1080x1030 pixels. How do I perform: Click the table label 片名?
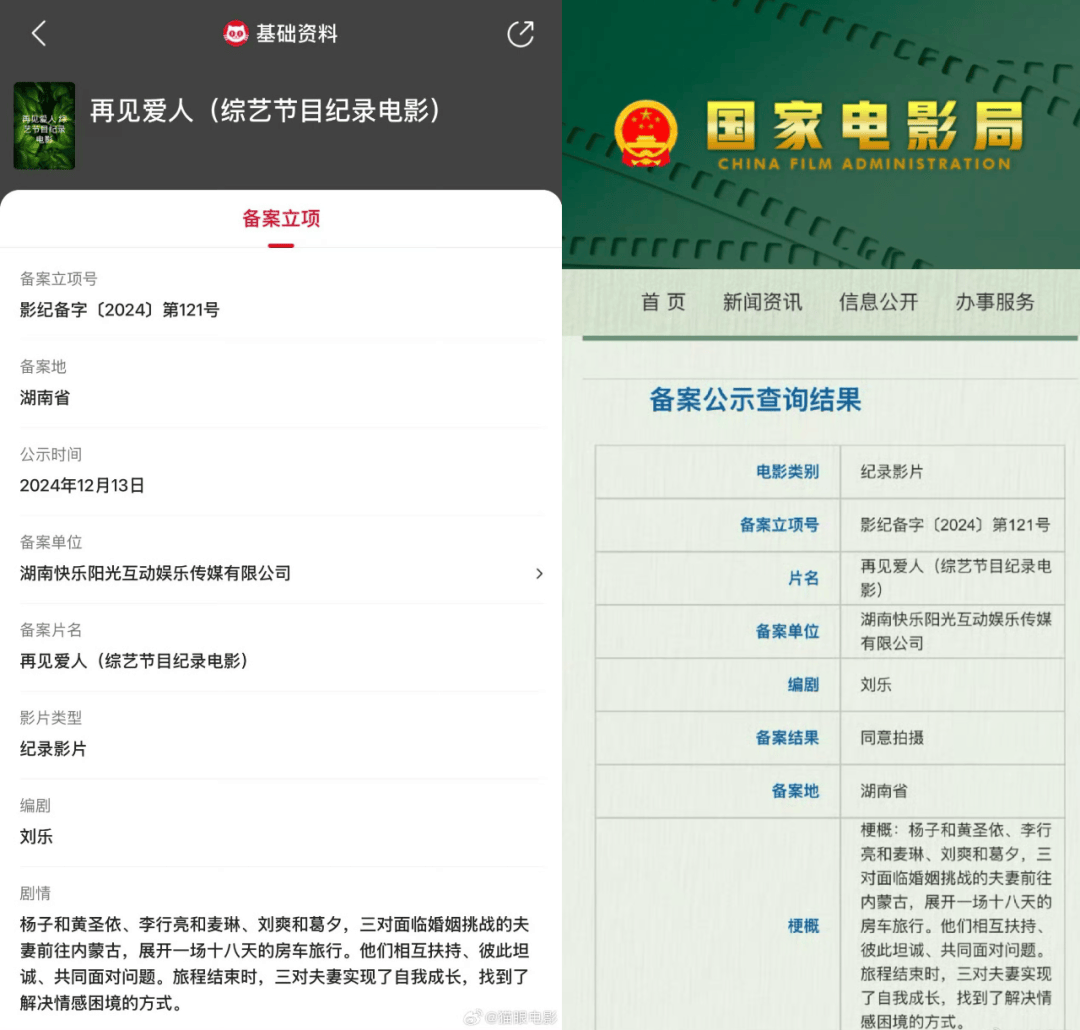(803, 578)
